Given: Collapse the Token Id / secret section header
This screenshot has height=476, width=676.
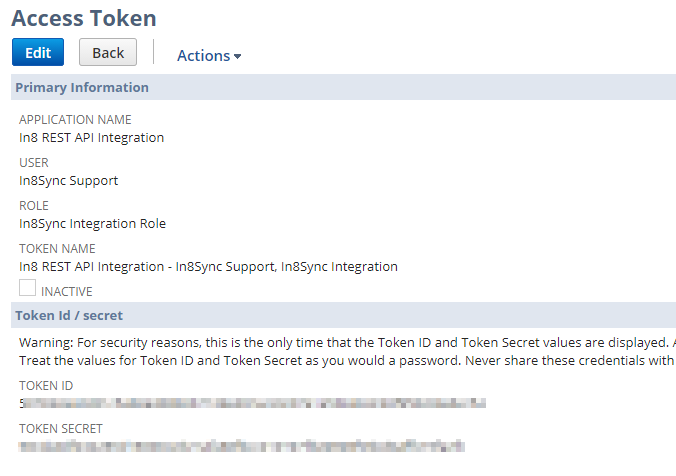Looking at the screenshot, I should coord(69,316).
